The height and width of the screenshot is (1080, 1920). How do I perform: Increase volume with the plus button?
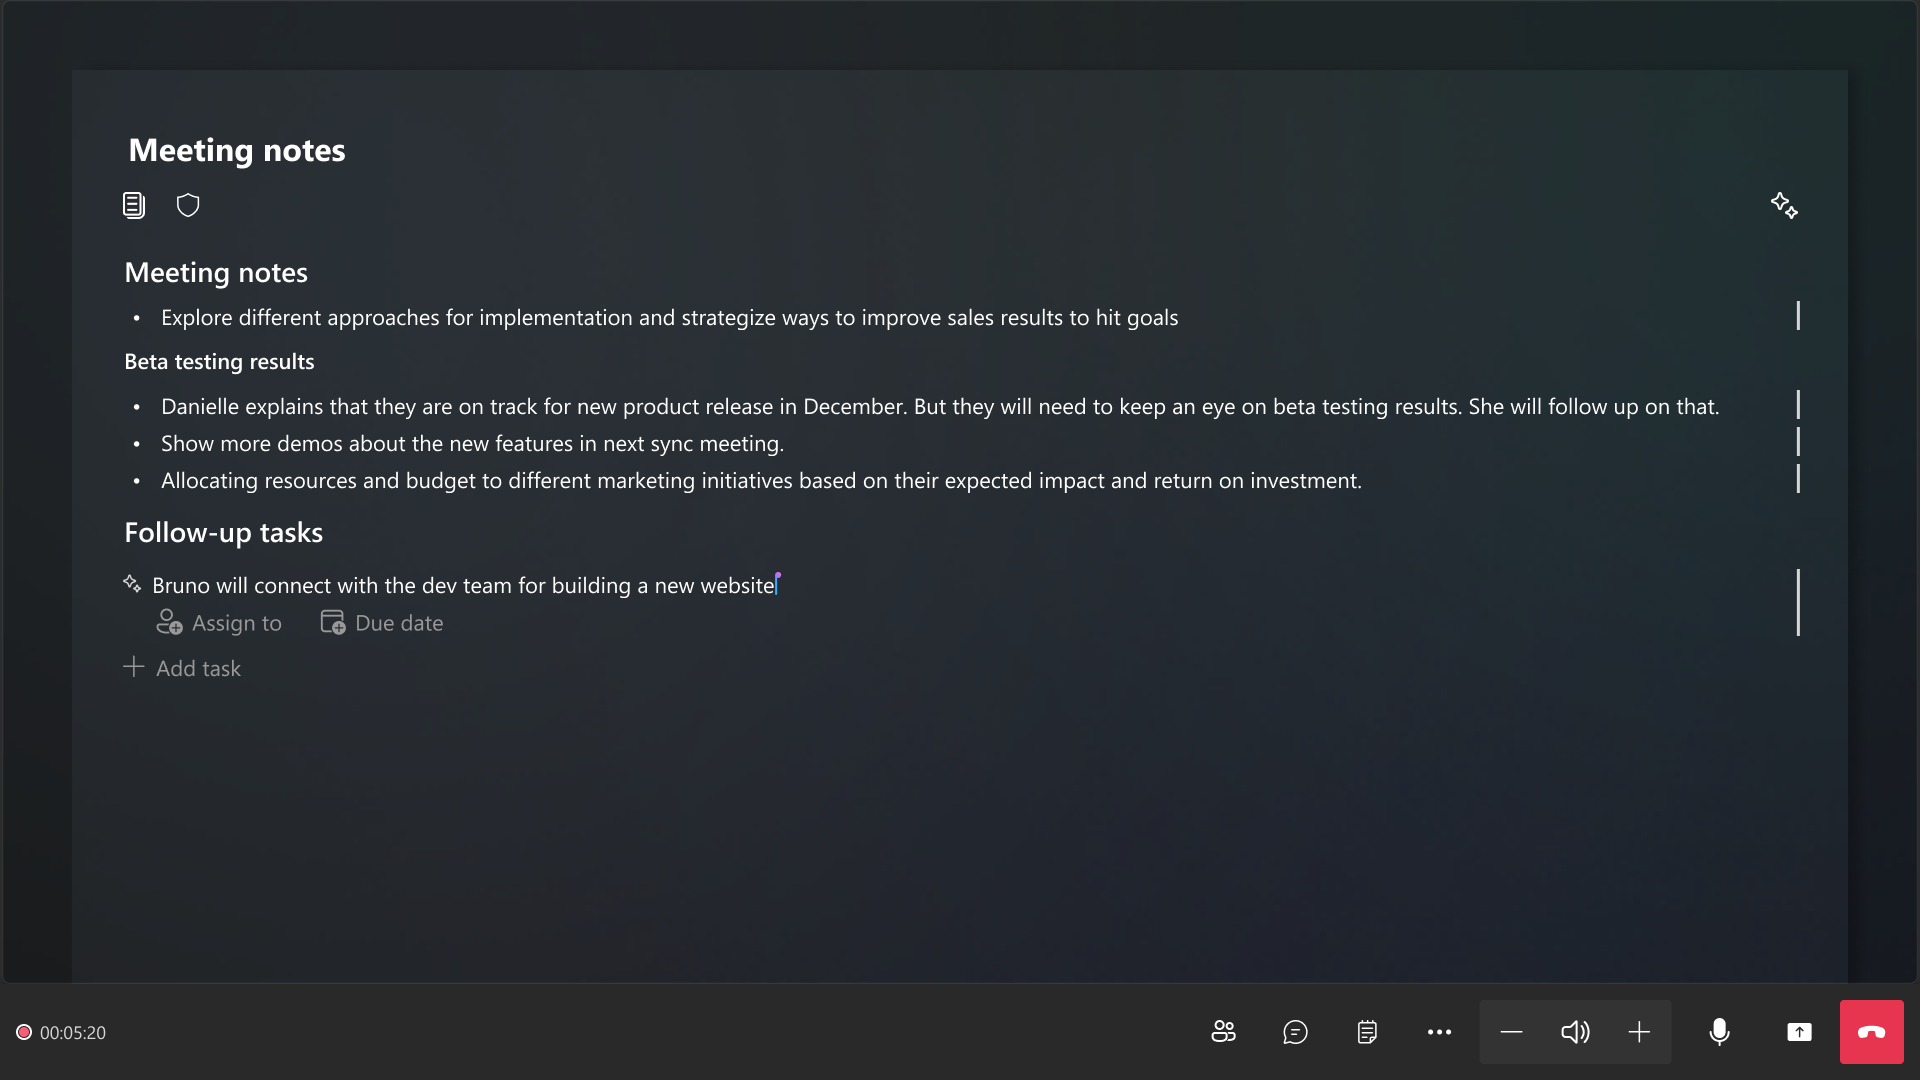pos(1639,1032)
